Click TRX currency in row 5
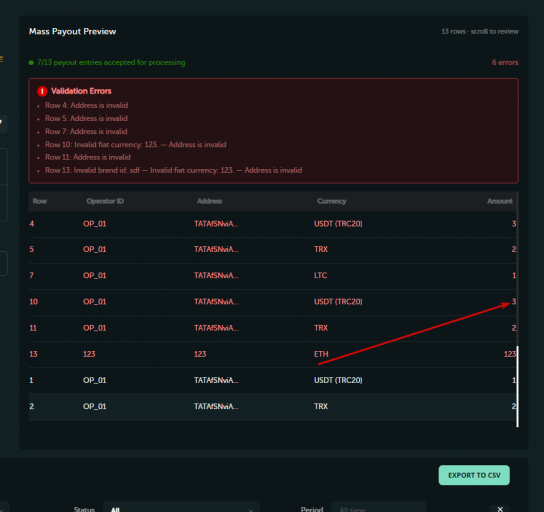The image size is (544, 512). coord(321,249)
